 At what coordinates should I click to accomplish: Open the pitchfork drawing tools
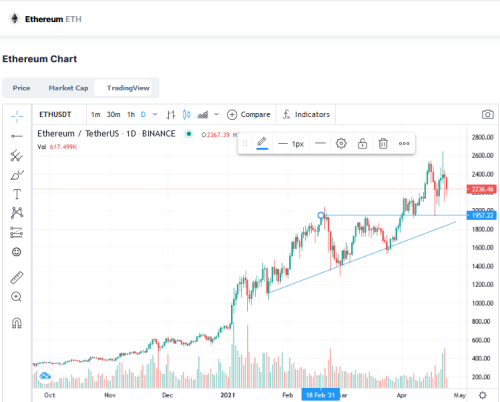coord(17,156)
